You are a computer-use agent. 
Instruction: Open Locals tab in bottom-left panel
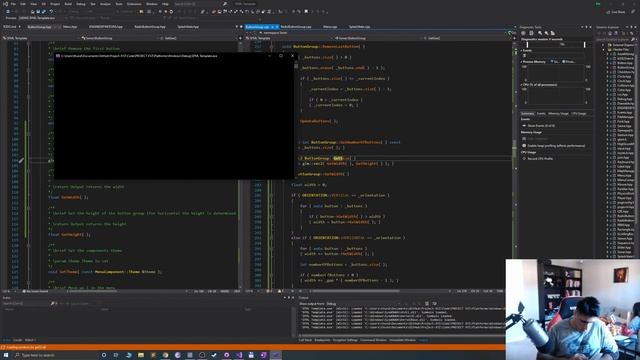click(18, 340)
